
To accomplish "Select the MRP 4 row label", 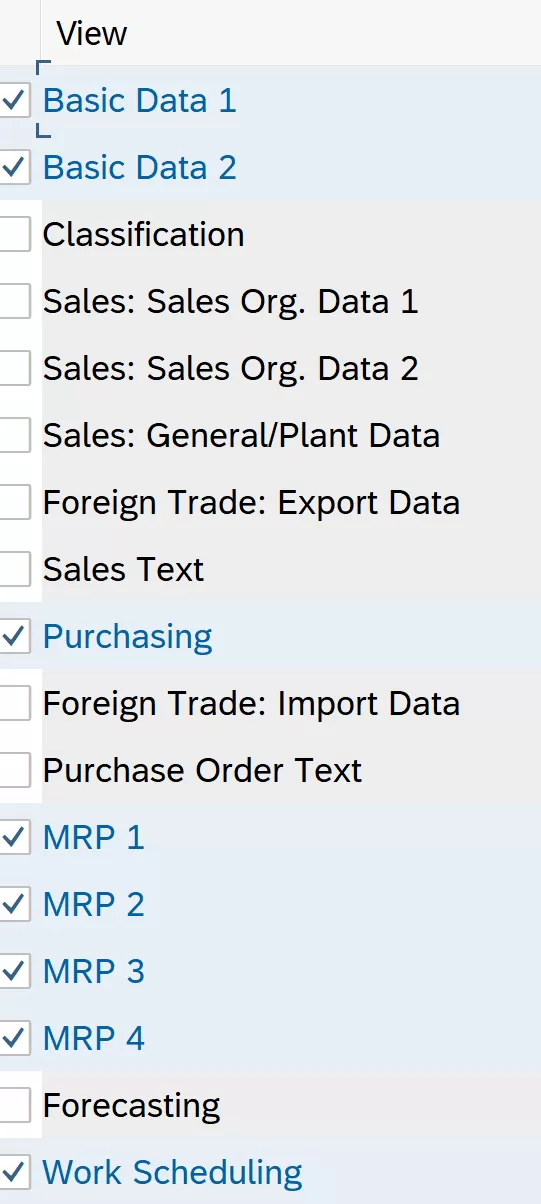I will point(94,1038).
